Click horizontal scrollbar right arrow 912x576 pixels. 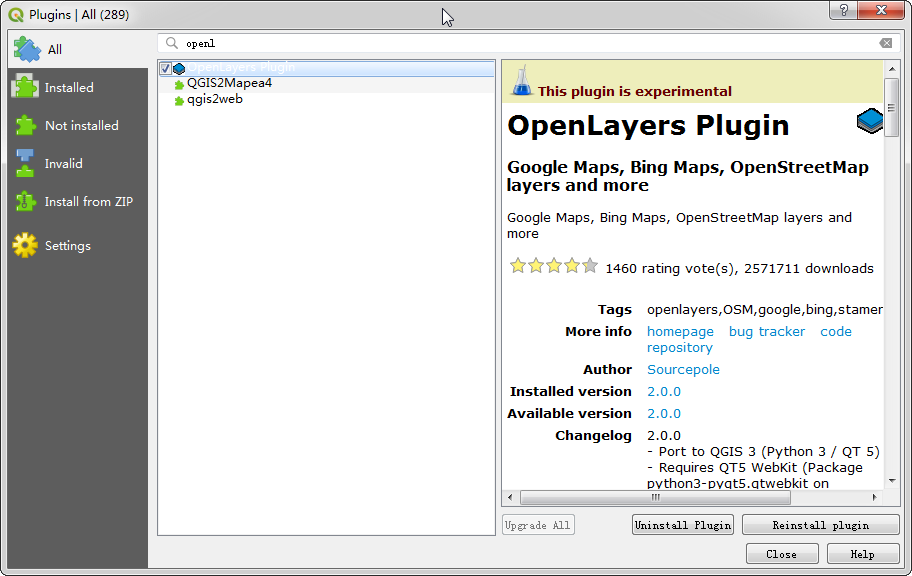[874, 497]
